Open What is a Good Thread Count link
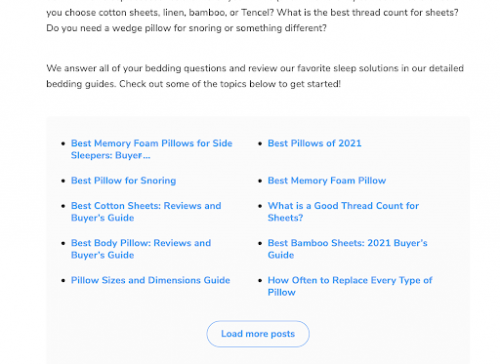The image size is (500, 364). (x=343, y=212)
